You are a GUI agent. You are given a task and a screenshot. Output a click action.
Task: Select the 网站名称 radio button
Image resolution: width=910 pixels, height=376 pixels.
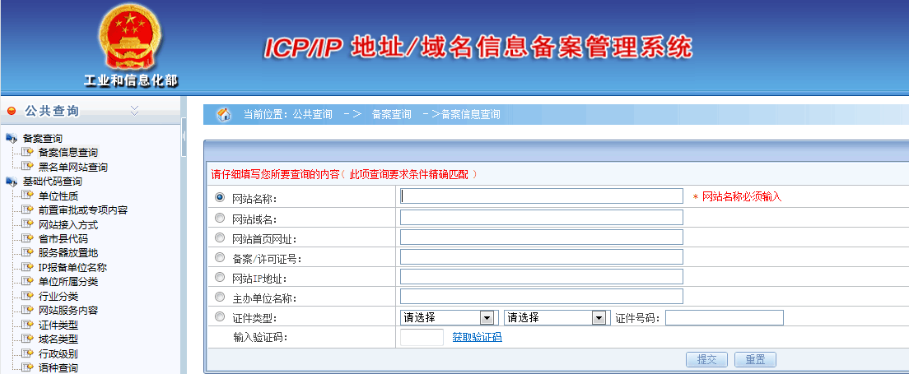point(219,197)
